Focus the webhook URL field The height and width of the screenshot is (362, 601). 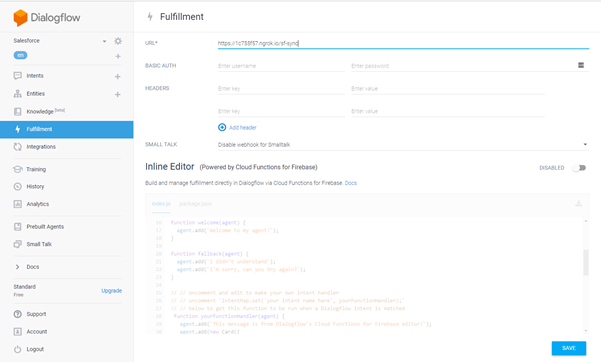[x=403, y=43]
